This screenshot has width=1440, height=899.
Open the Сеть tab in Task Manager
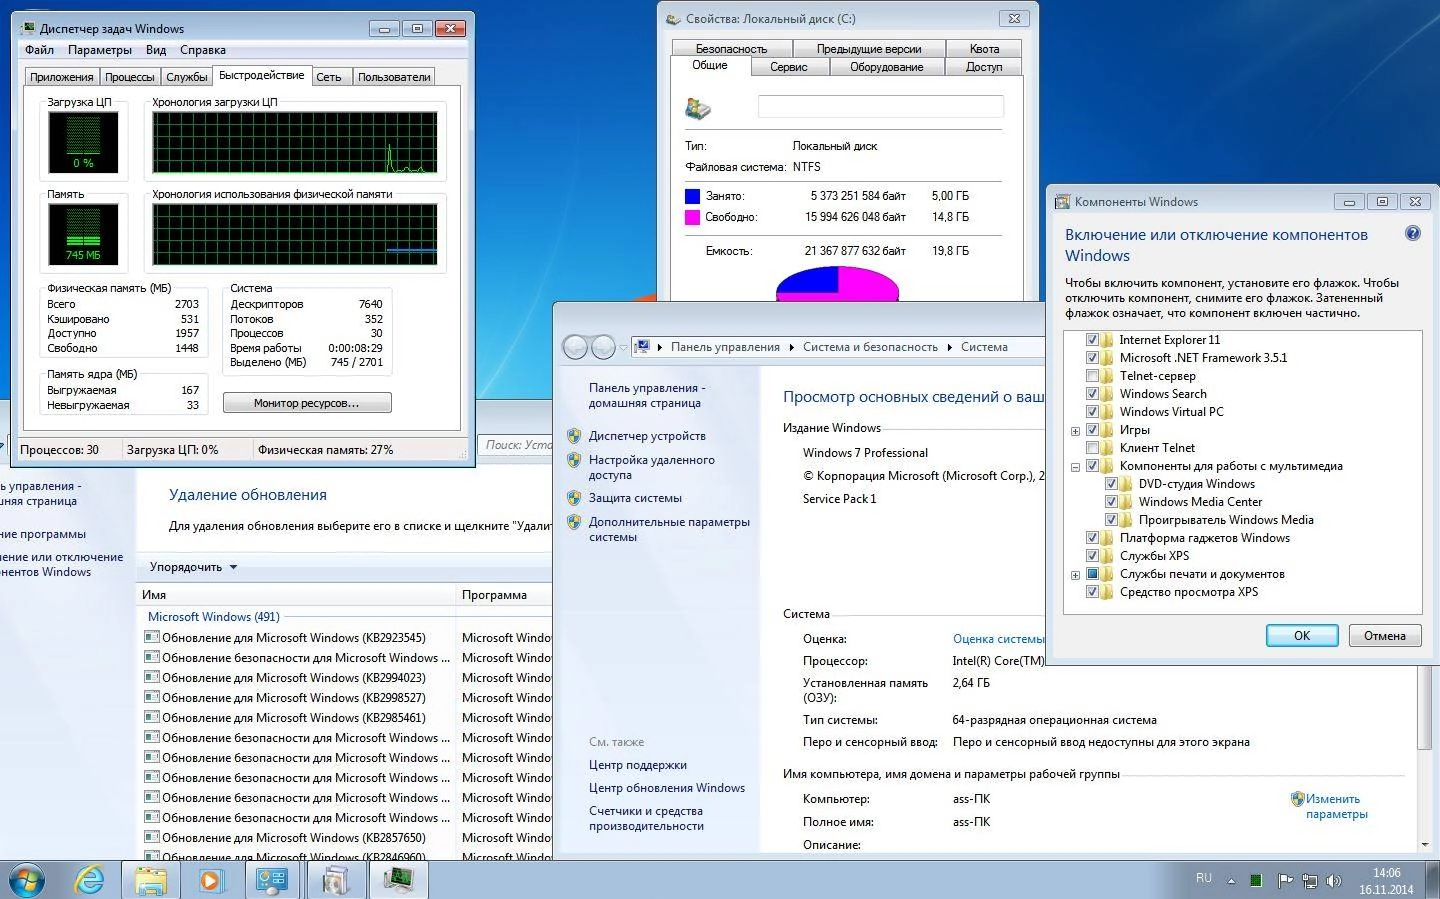pyautogui.click(x=329, y=77)
